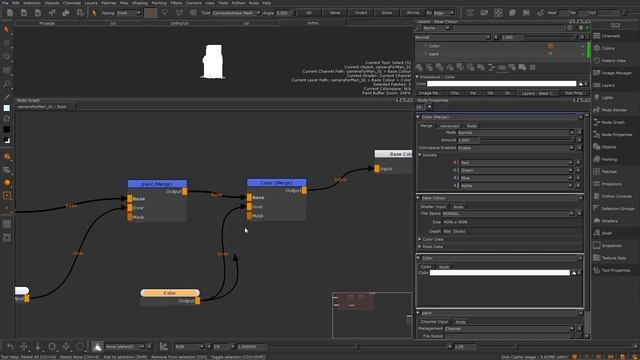Click the Procedural Color white swatch in Layers
Viewport: 640px width, 360px height.
point(502,84)
